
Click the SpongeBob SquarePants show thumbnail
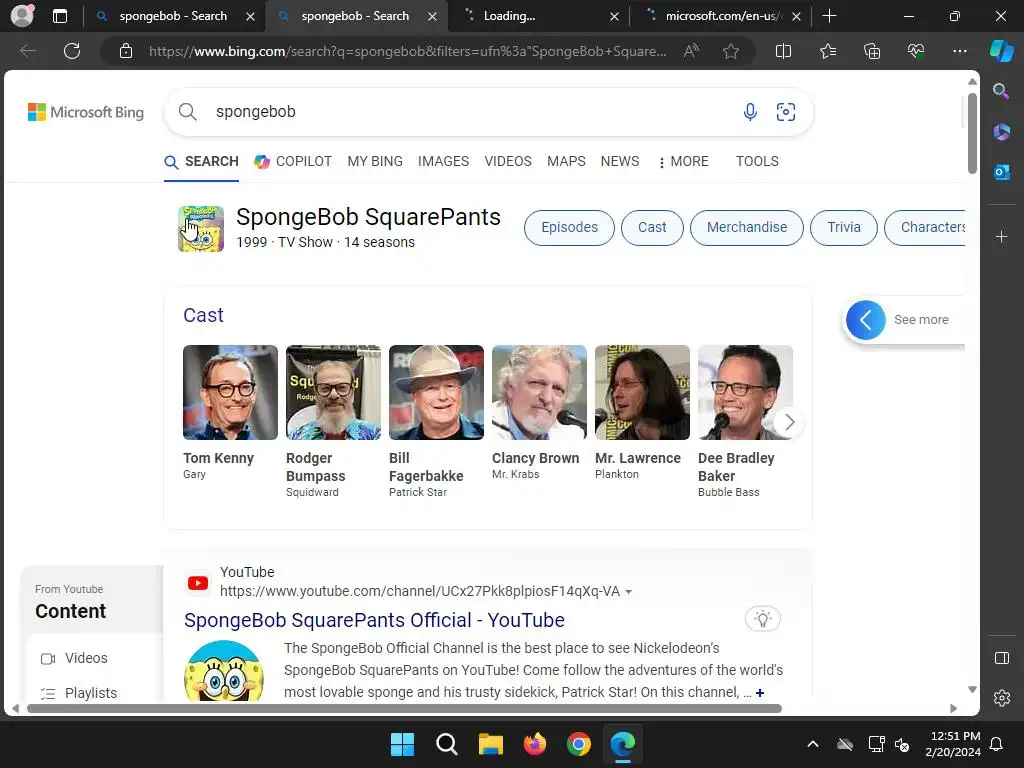(201, 229)
